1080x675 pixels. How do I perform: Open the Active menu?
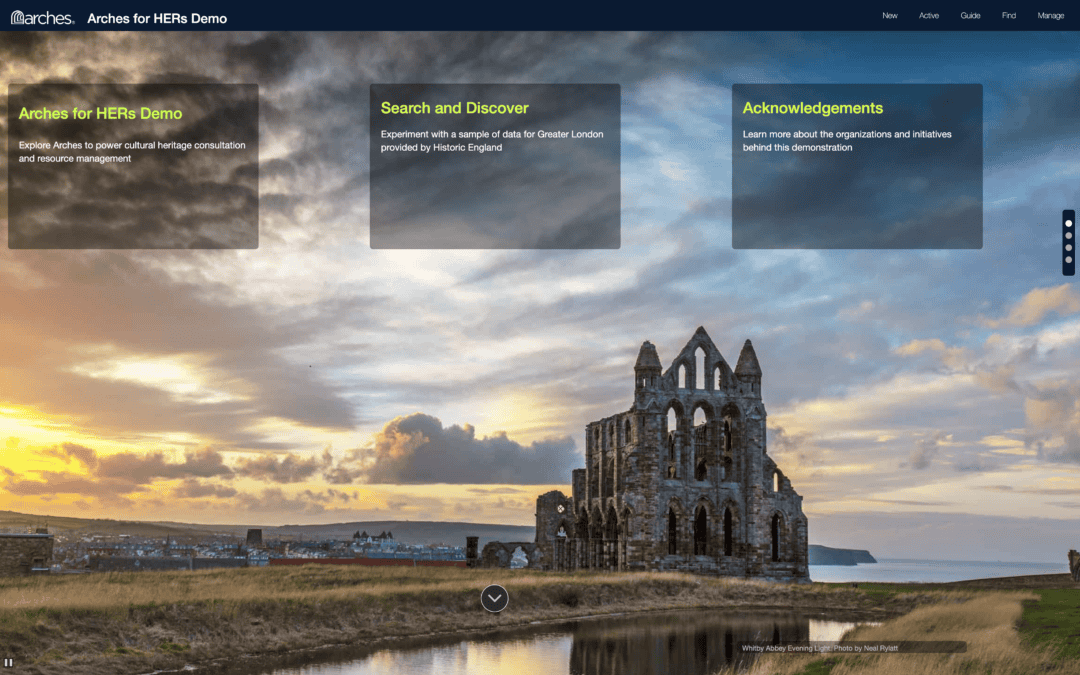[929, 15]
